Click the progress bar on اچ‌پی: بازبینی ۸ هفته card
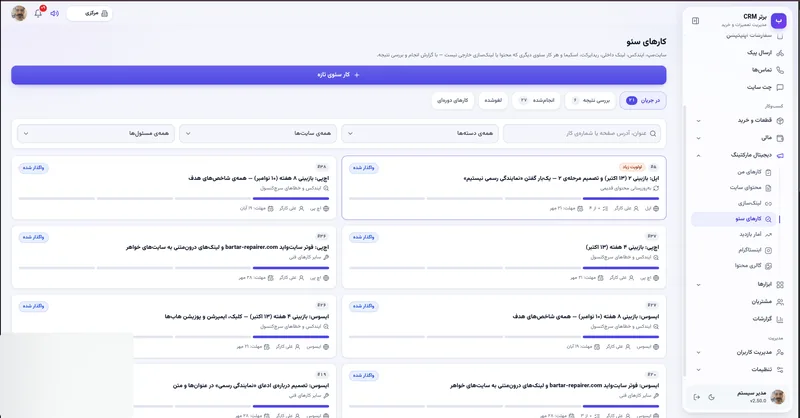The image size is (800, 418). (x=174, y=199)
